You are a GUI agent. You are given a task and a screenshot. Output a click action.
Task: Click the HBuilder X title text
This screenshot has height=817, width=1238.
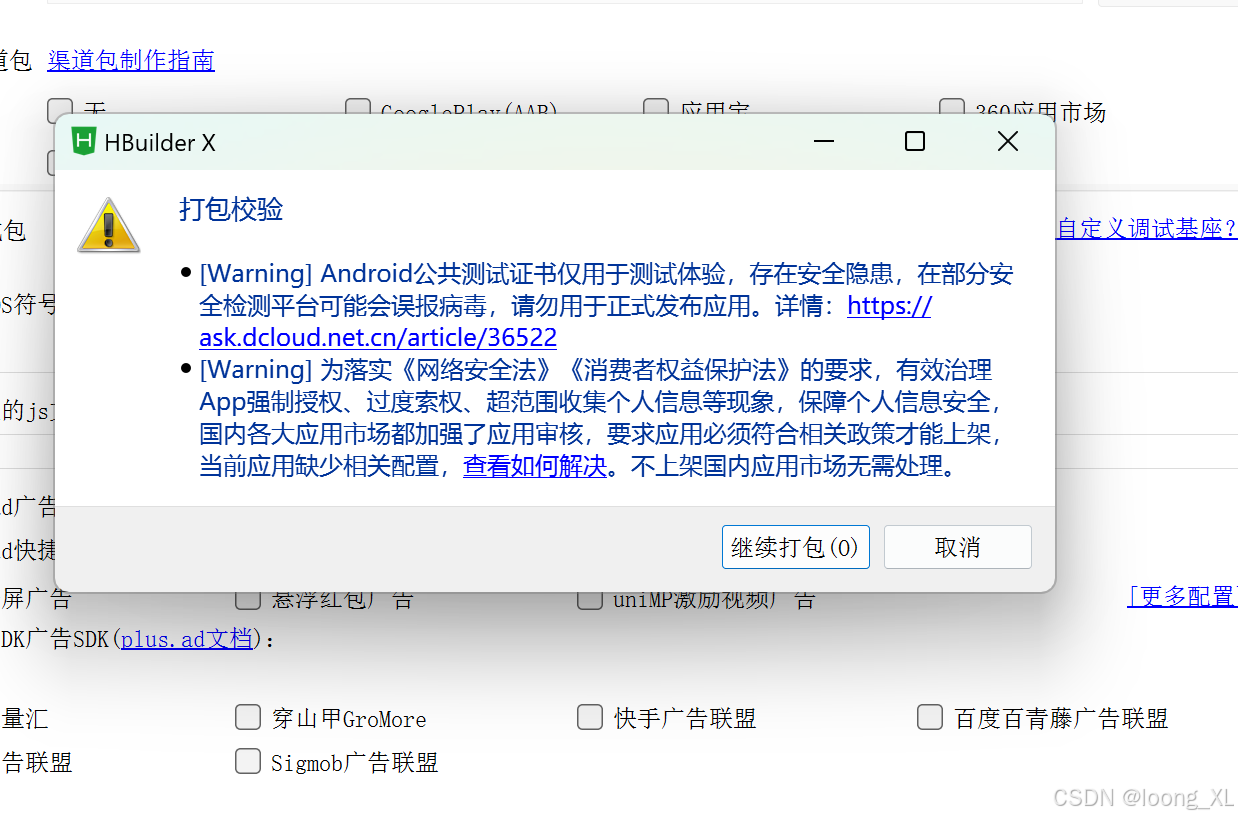160,143
